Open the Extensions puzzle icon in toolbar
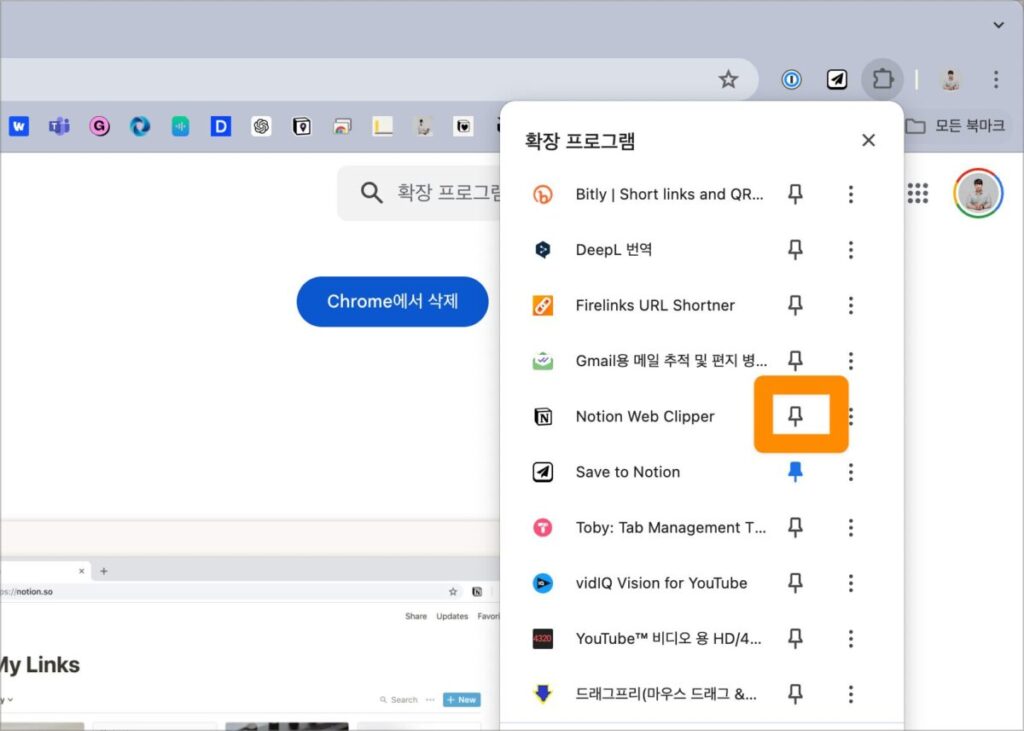Image resolution: width=1024 pixels, height=731 pixels. [x=882, y=80]
